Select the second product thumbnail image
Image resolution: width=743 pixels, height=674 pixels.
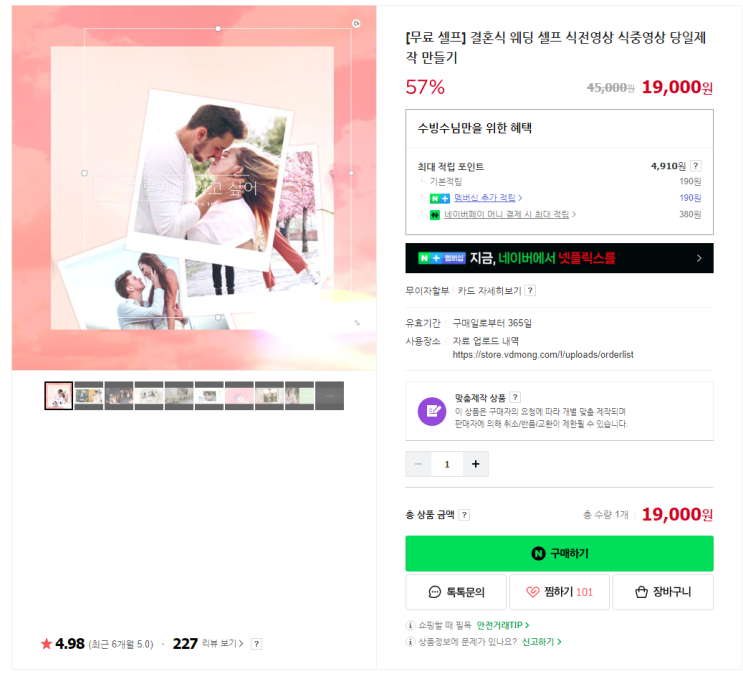89,396
